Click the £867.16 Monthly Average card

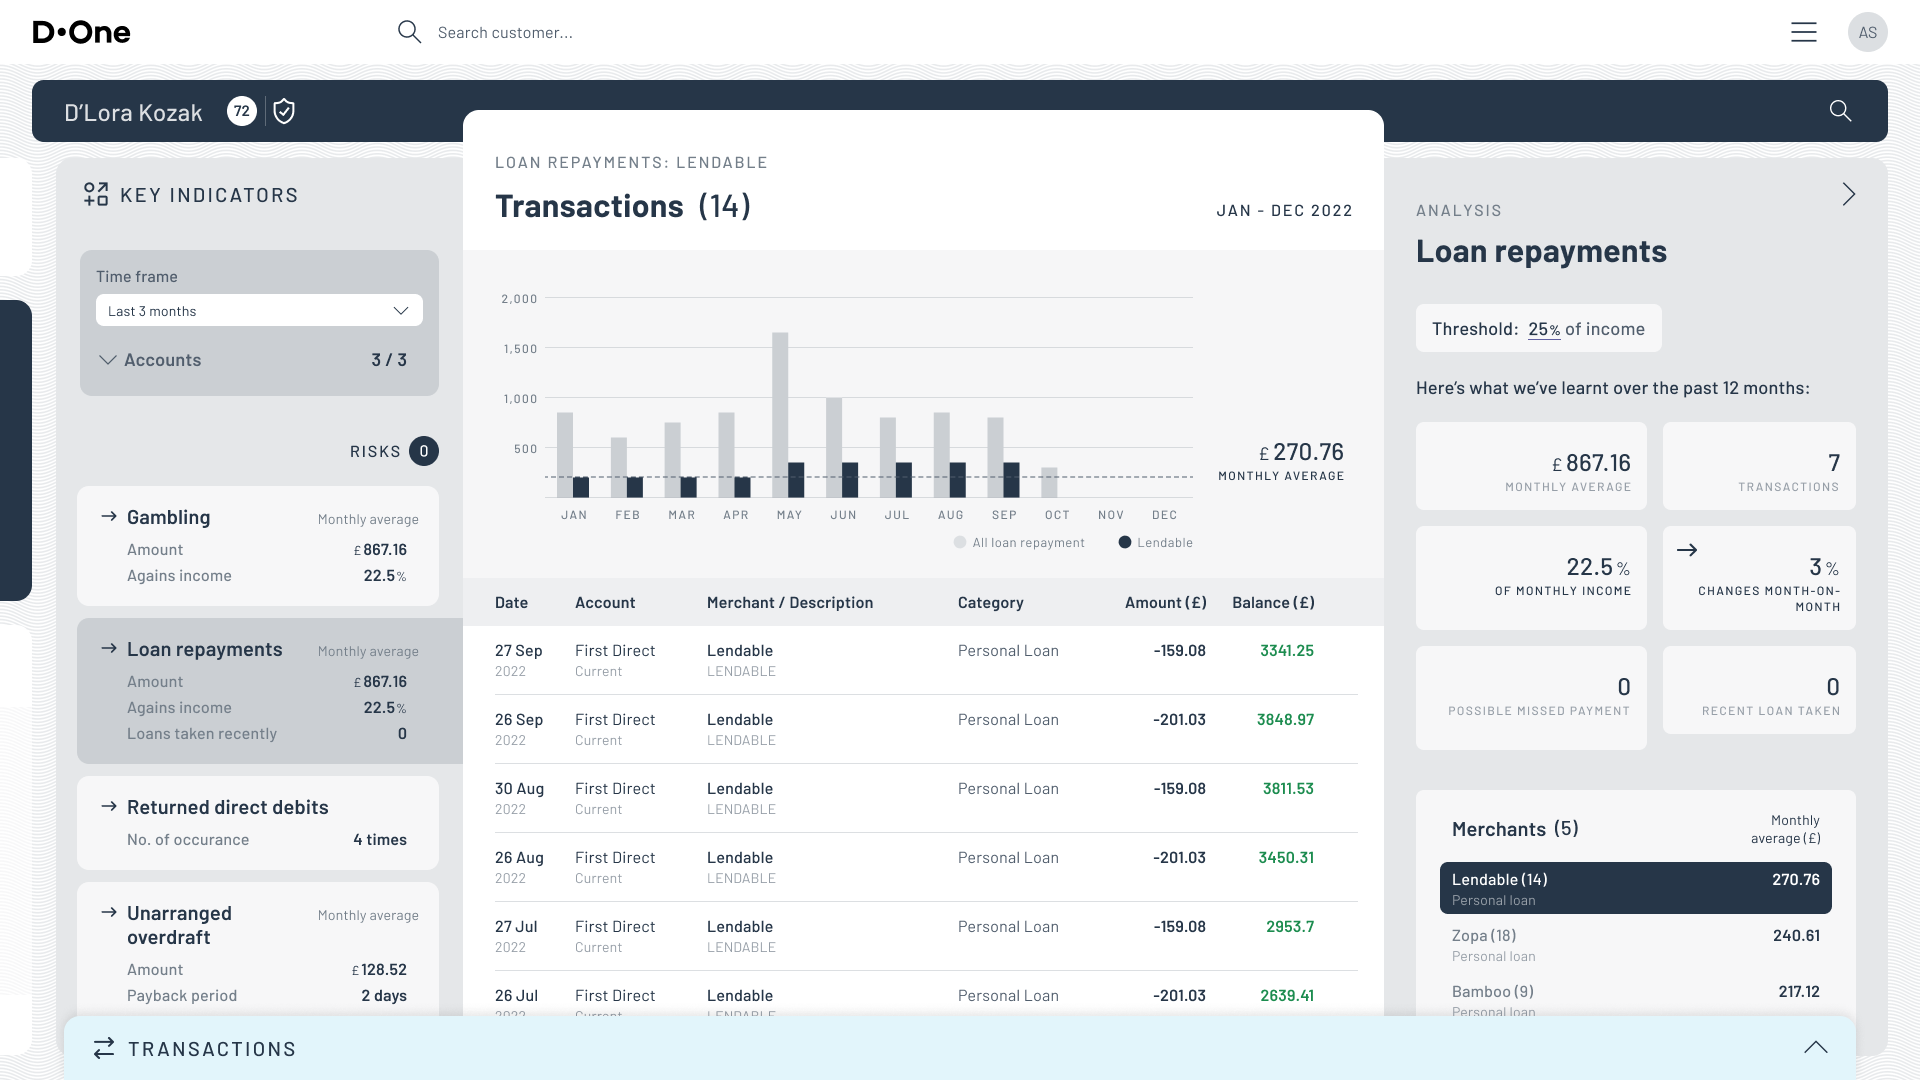(1531, 466)
